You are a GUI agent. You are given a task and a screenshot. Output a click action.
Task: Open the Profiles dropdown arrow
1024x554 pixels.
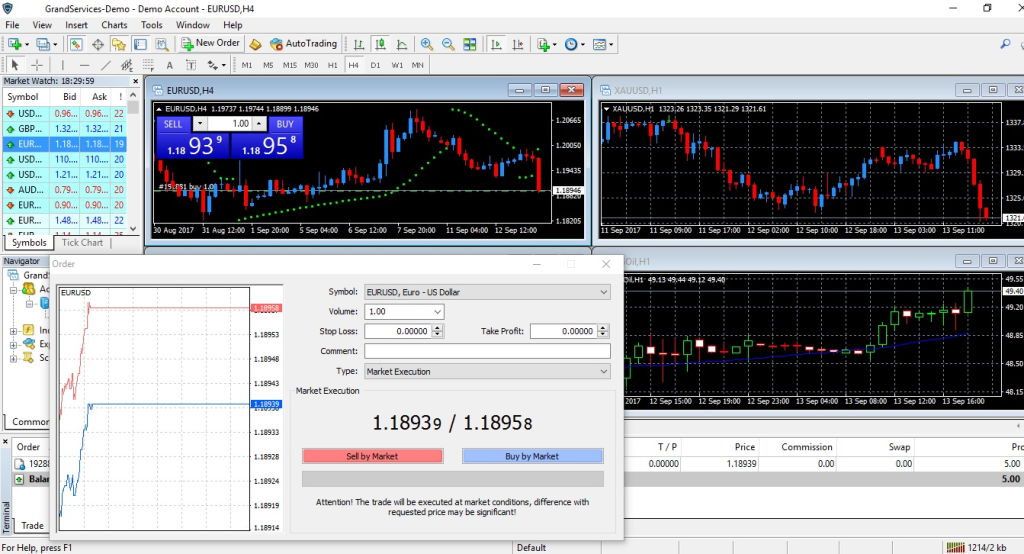pyautogui.click(x=55, y=44)
